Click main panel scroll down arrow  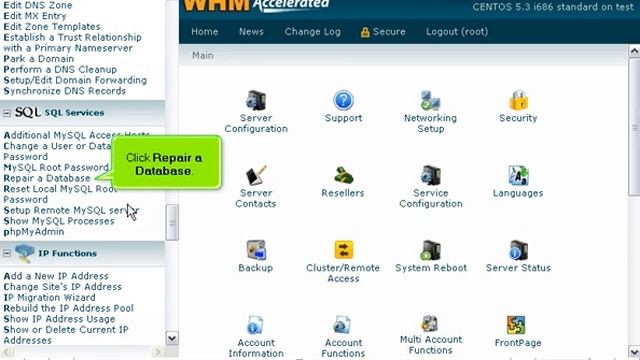pyautogui.click(x=634, y=352)
